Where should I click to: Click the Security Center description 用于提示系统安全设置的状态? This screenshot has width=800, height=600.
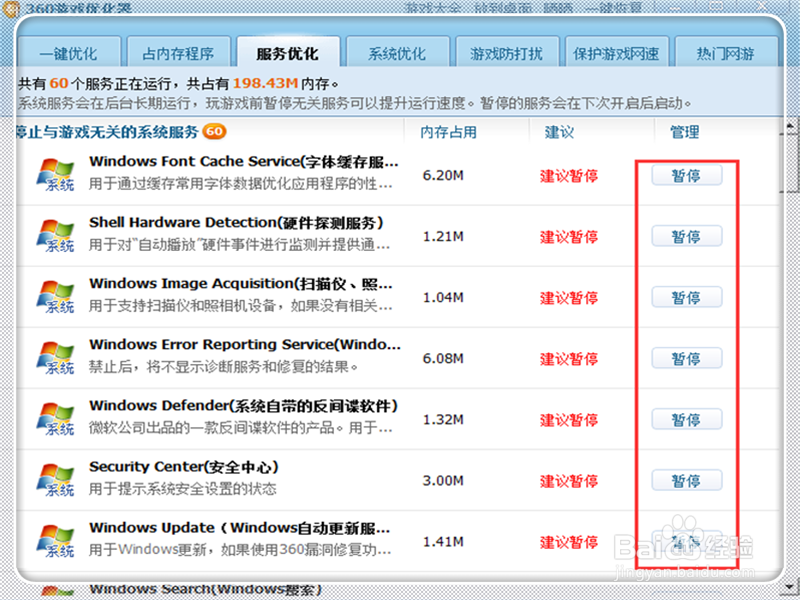tap(183, 489)
